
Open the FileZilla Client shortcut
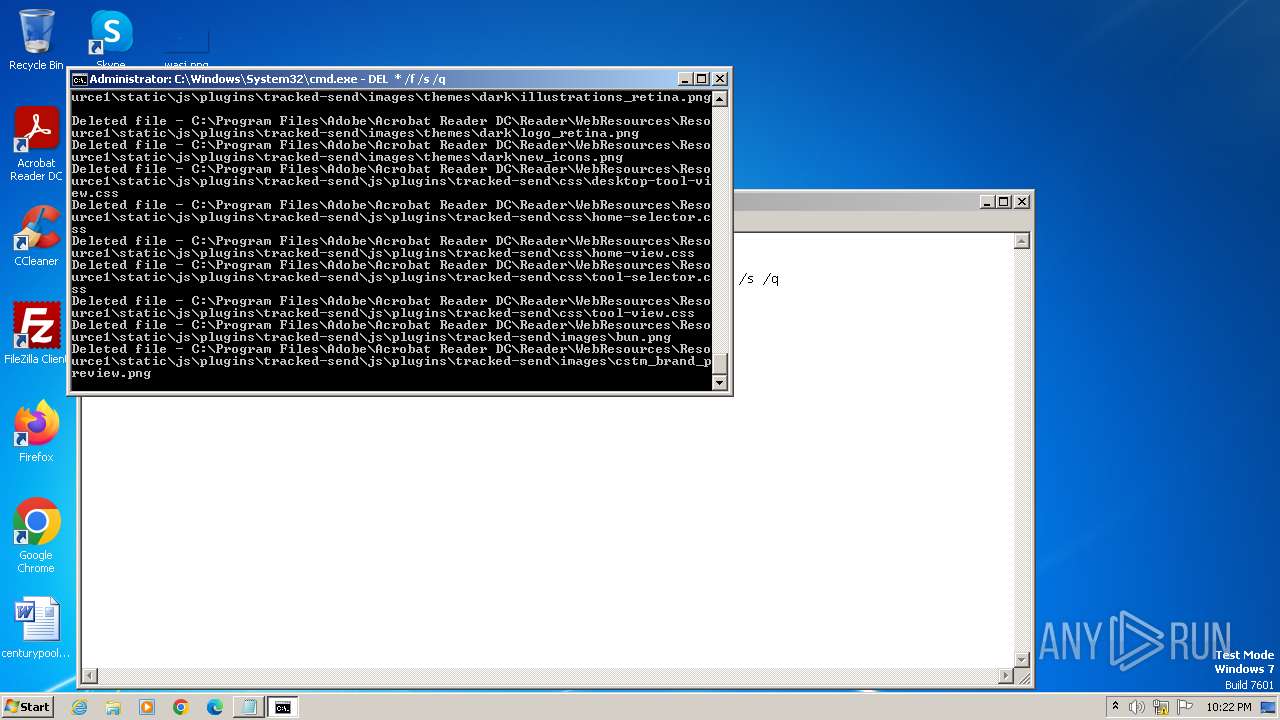tap(36, 333)
